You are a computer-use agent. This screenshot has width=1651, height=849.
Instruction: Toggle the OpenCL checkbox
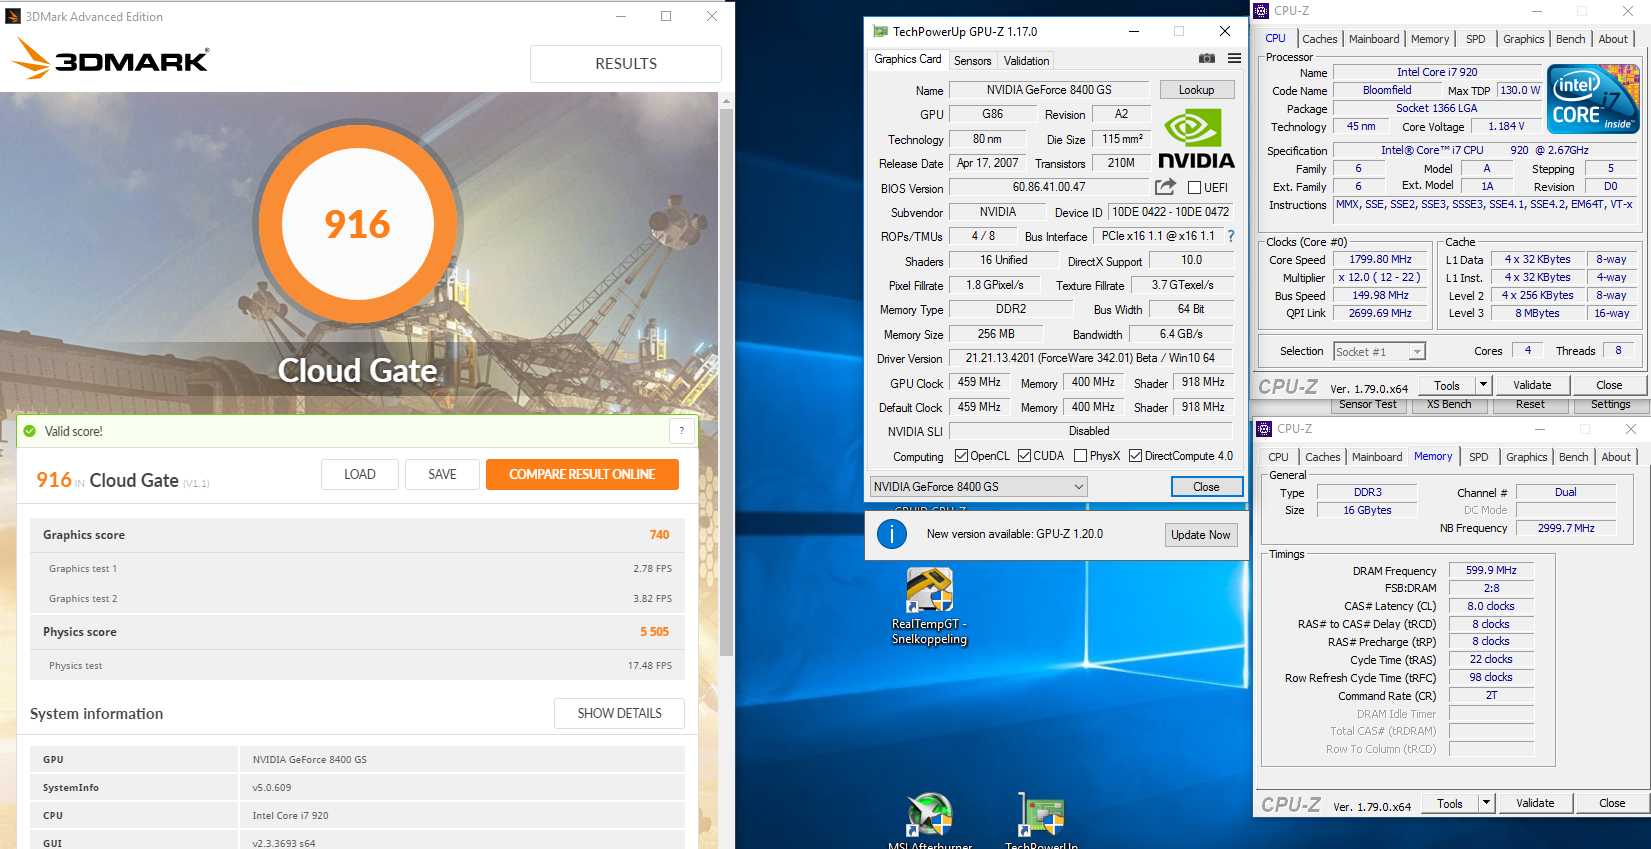(x=961, y=456)
